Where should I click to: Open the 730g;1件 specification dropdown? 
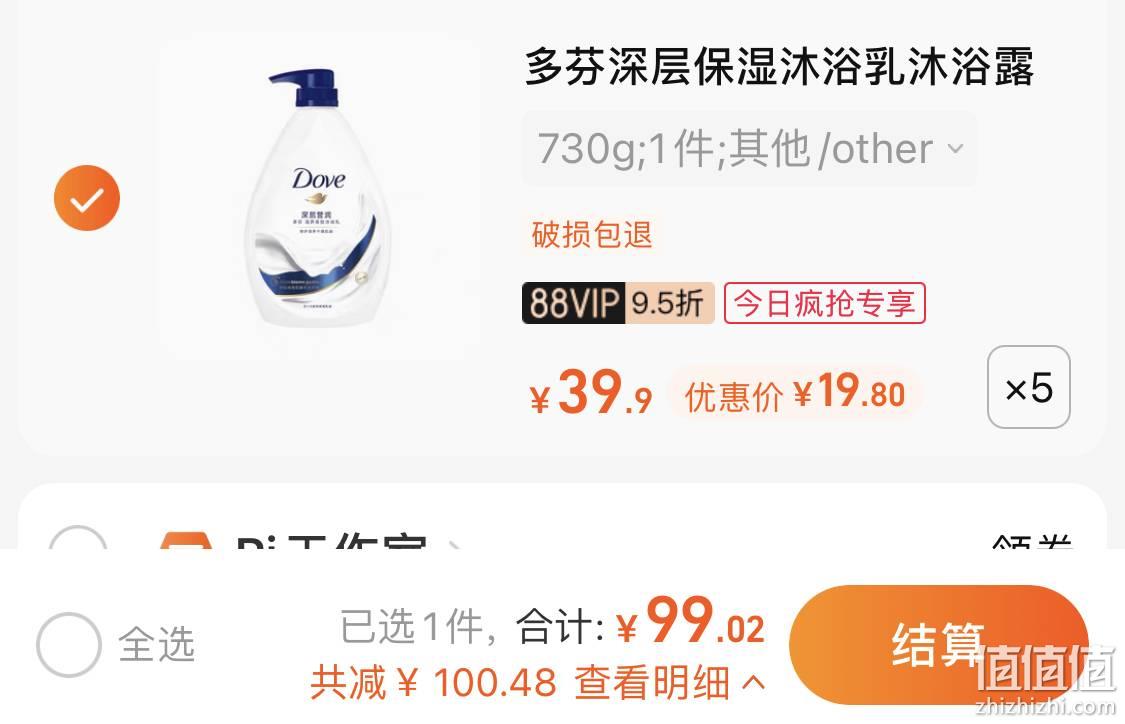[749, 149]
